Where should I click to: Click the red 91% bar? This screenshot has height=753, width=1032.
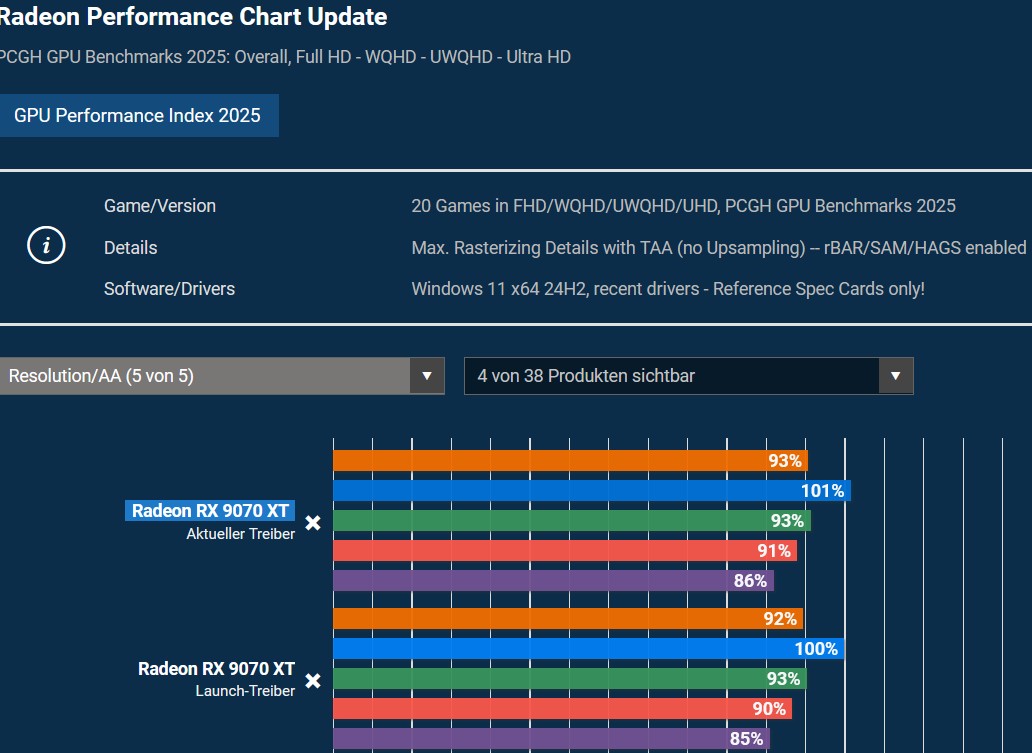(x=565, y=550)
